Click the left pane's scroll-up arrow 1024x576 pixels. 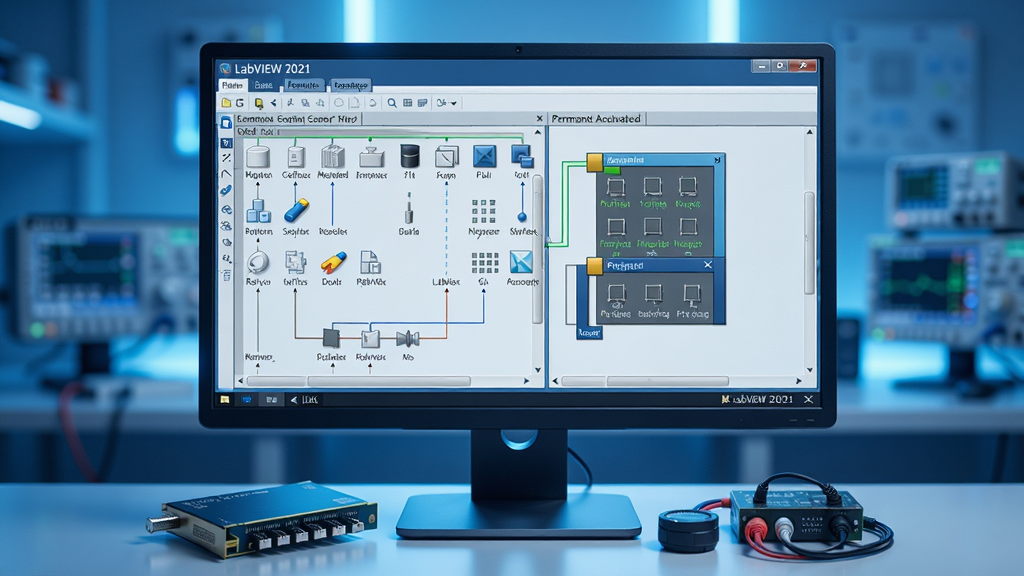coord(538,133)
